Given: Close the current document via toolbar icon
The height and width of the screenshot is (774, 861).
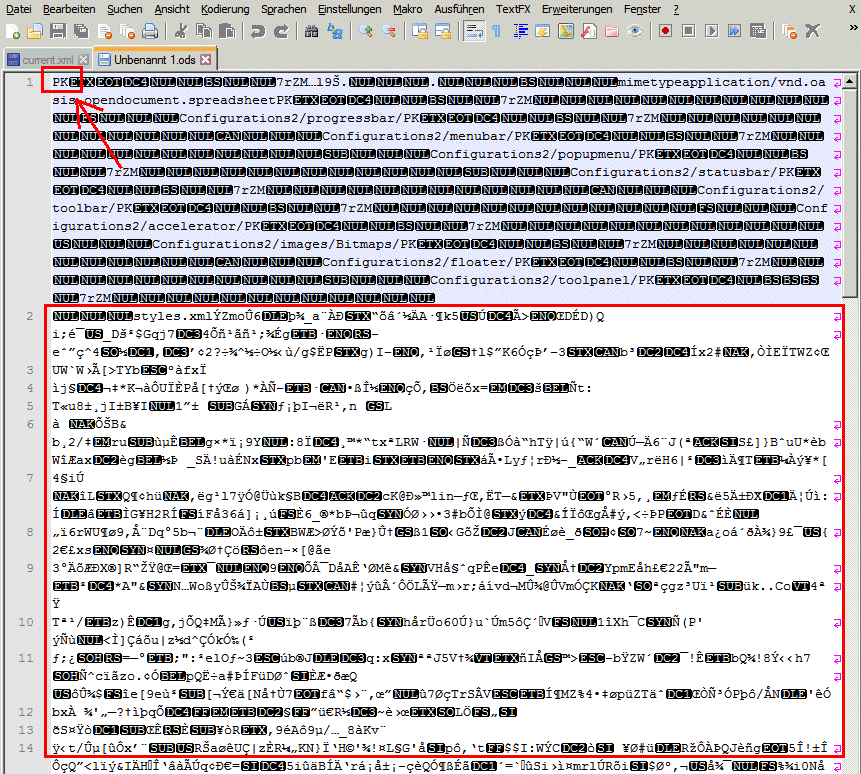Looking at the screenshot, I should point(105,31).
